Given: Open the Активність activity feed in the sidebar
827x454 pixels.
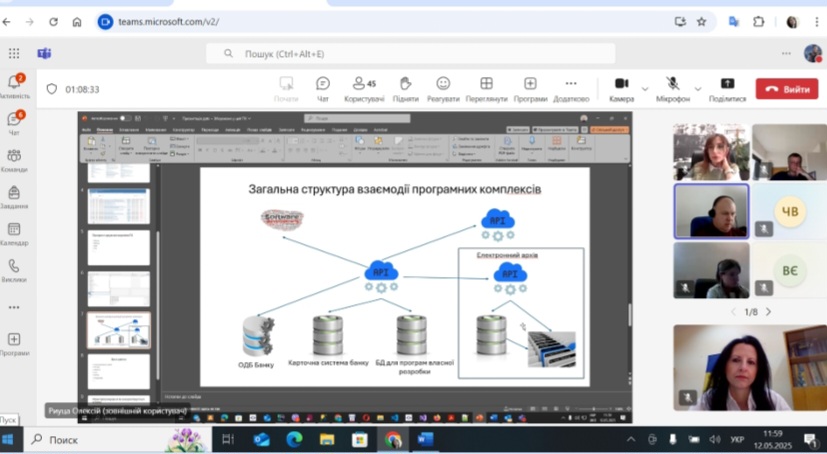Looking at the screenshot, I should (14, 86).
